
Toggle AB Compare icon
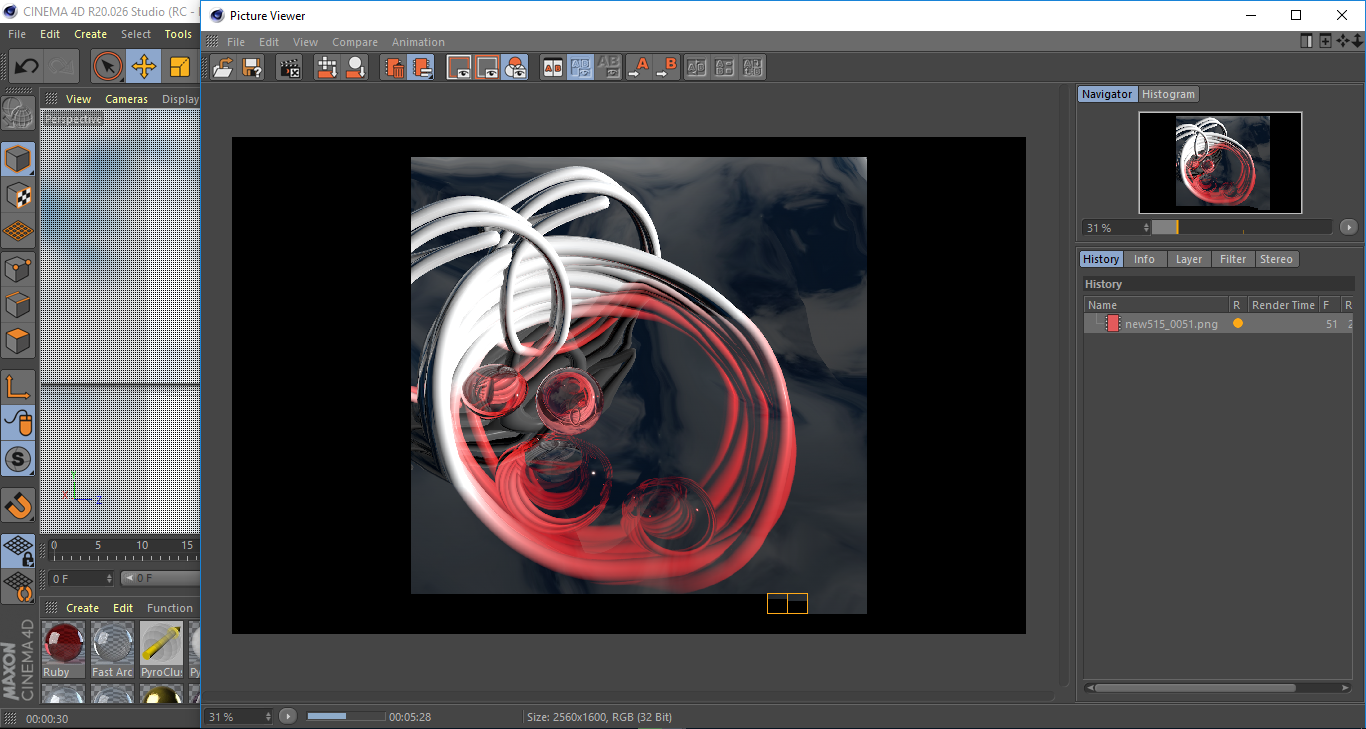click(x=552, y=68)
